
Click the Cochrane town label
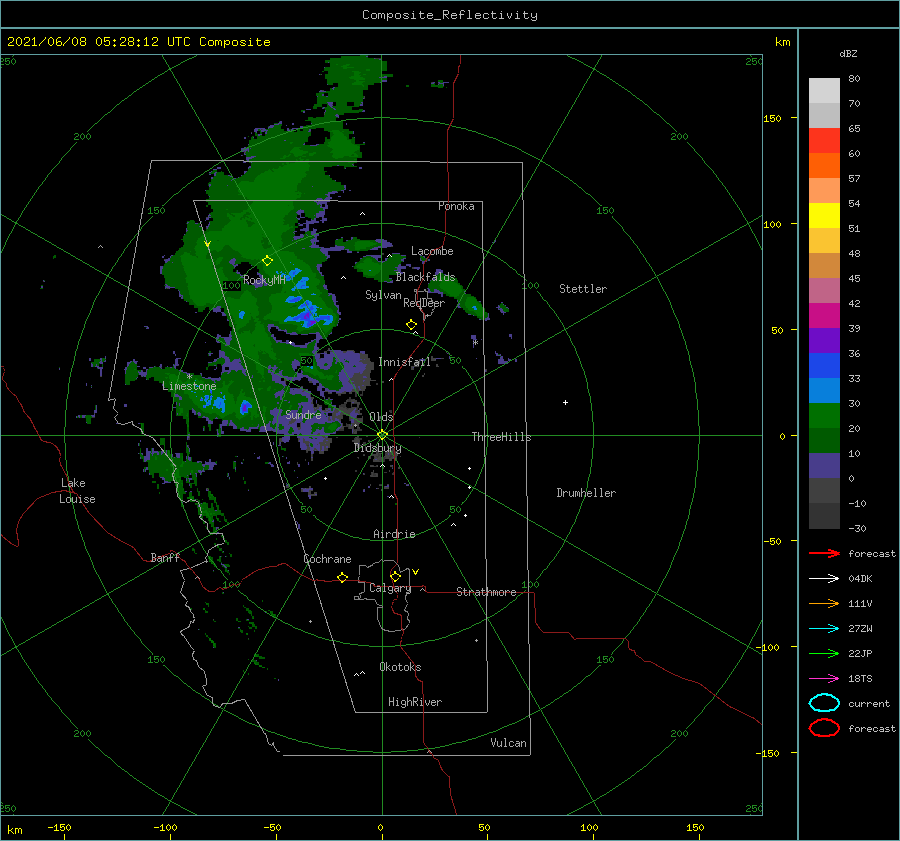tap(327, 559)
